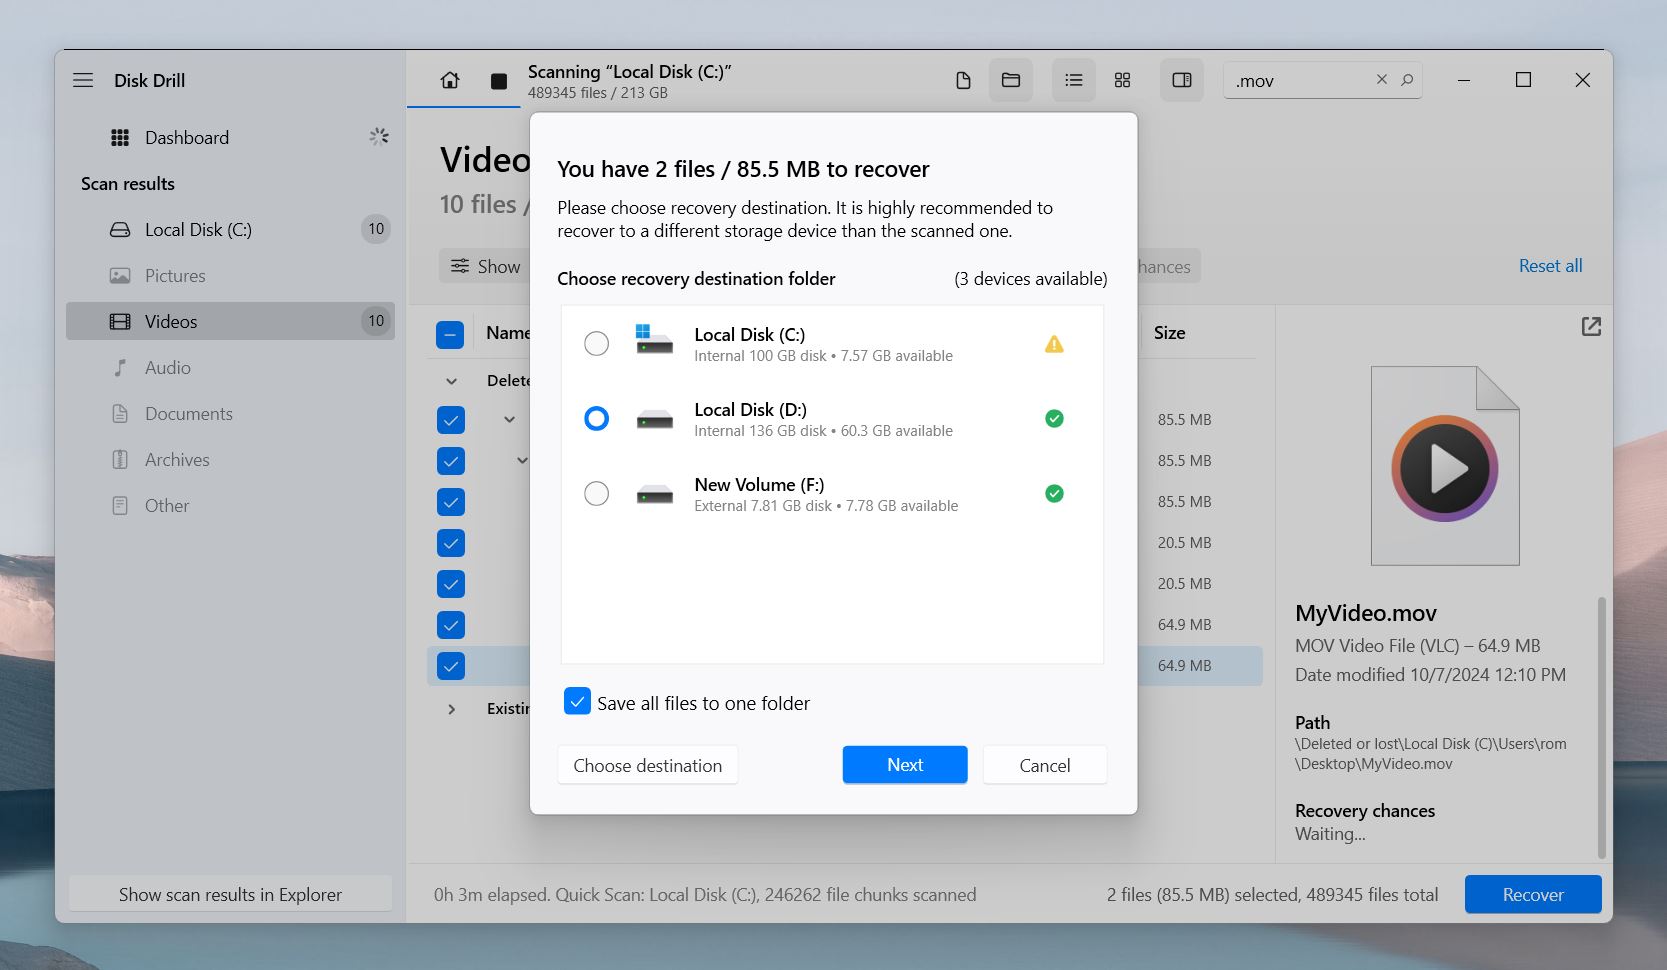This screenshot has width=1667, height=970.
Task: Click the Reset all link
Action: click(1550, 266)
